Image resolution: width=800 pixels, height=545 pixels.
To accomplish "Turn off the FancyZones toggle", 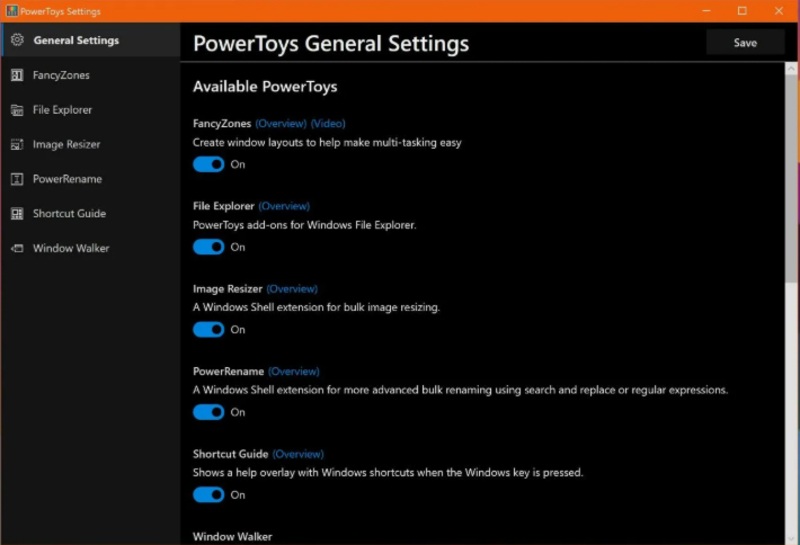I will pyautogui.click(x=208, y=164).
